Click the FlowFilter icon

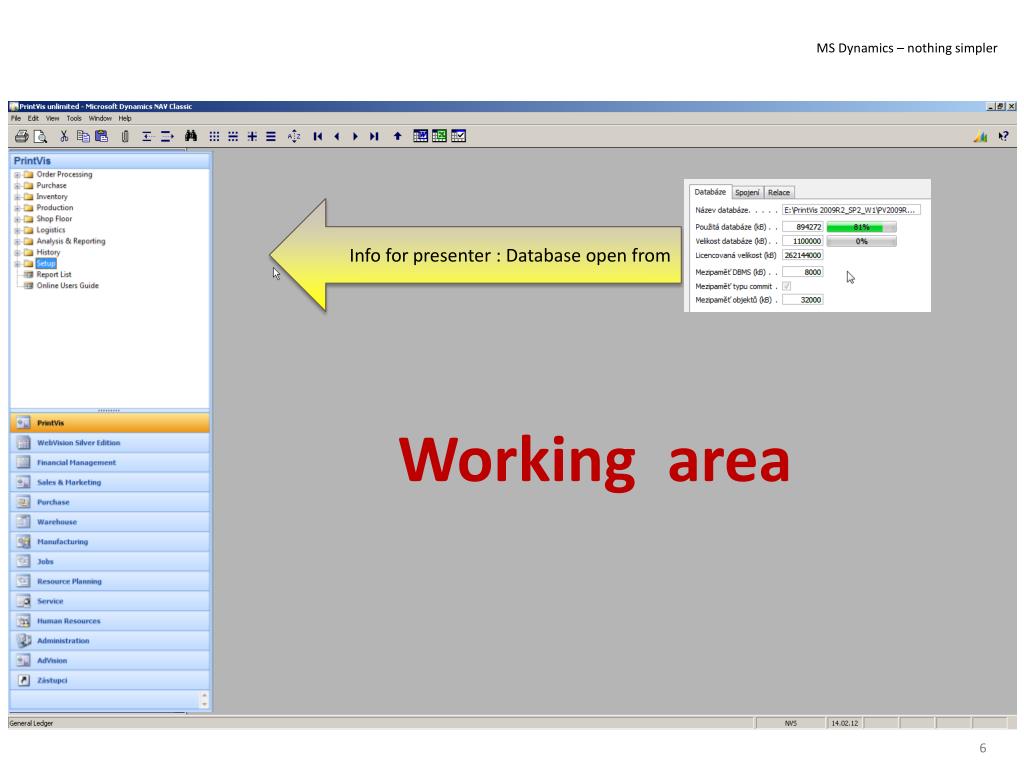point(252,136)
